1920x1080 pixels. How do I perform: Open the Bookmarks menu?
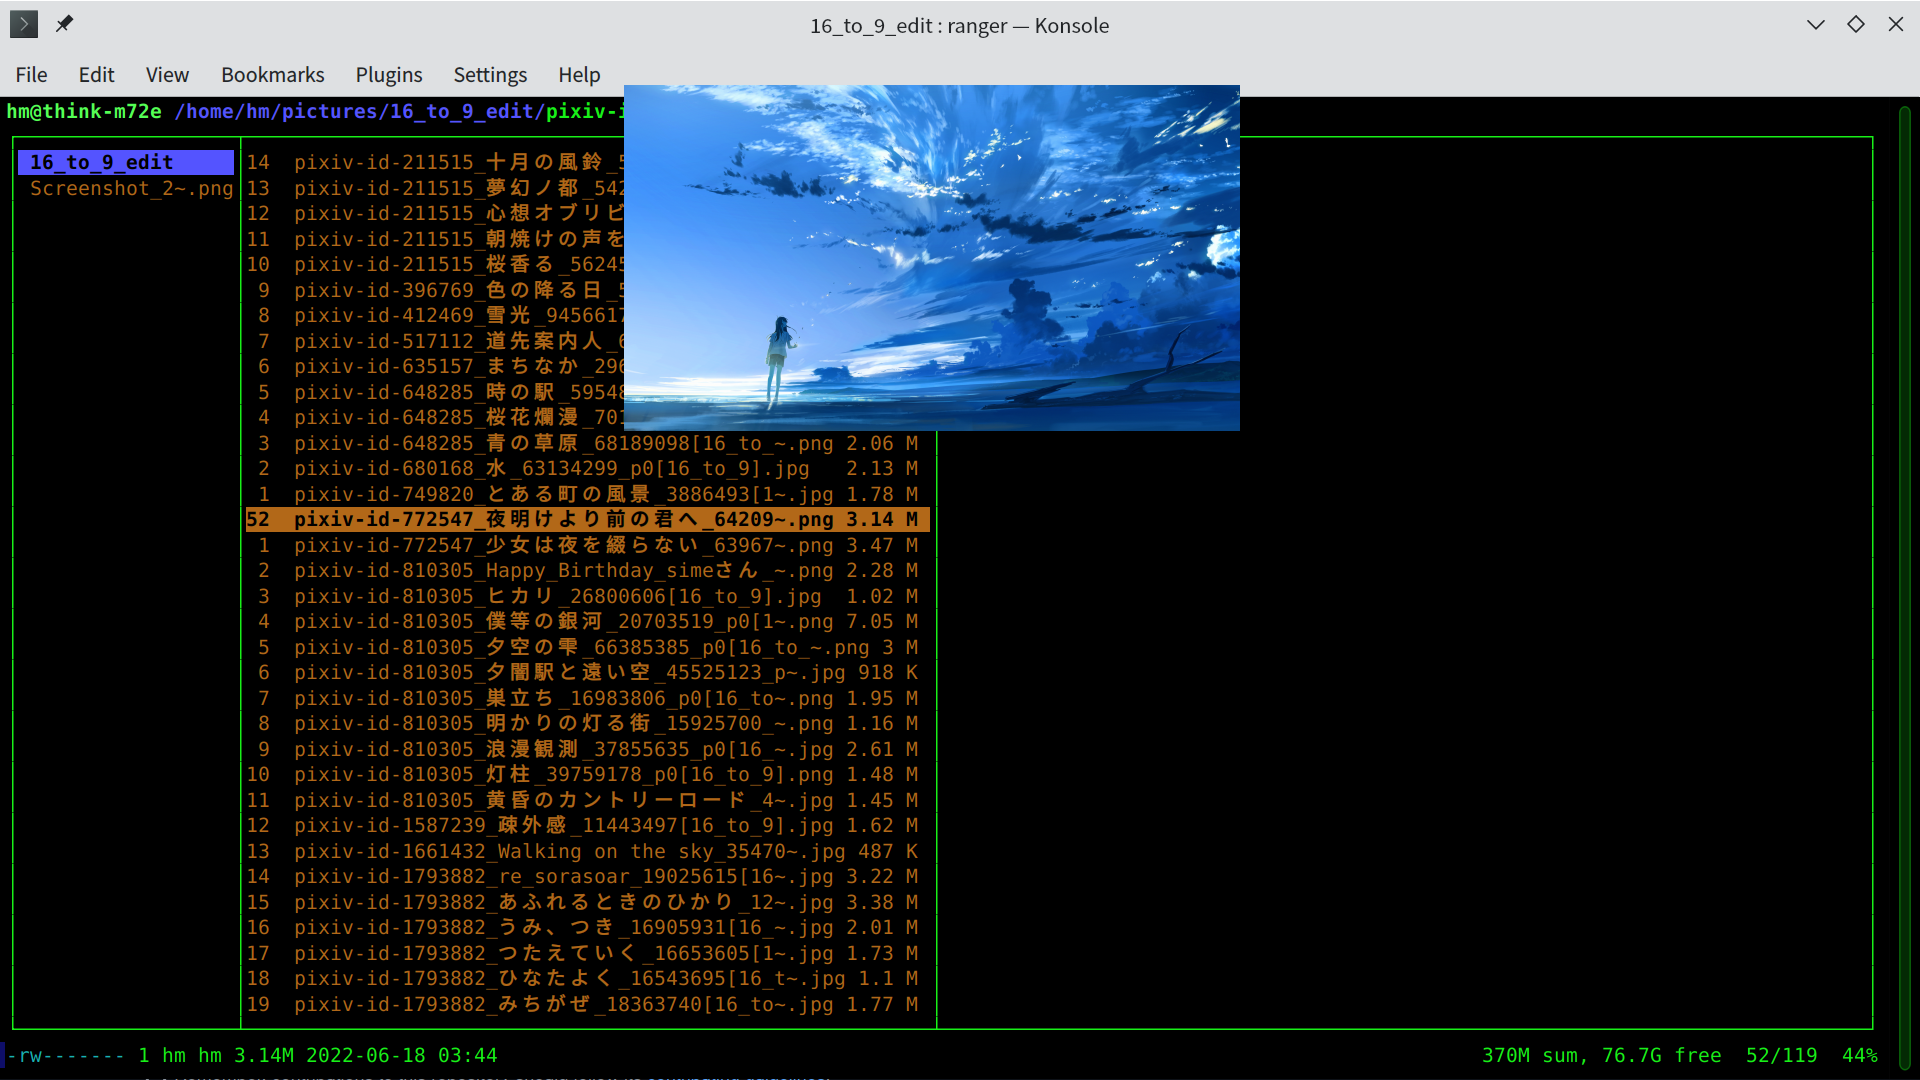click(272, 74)
